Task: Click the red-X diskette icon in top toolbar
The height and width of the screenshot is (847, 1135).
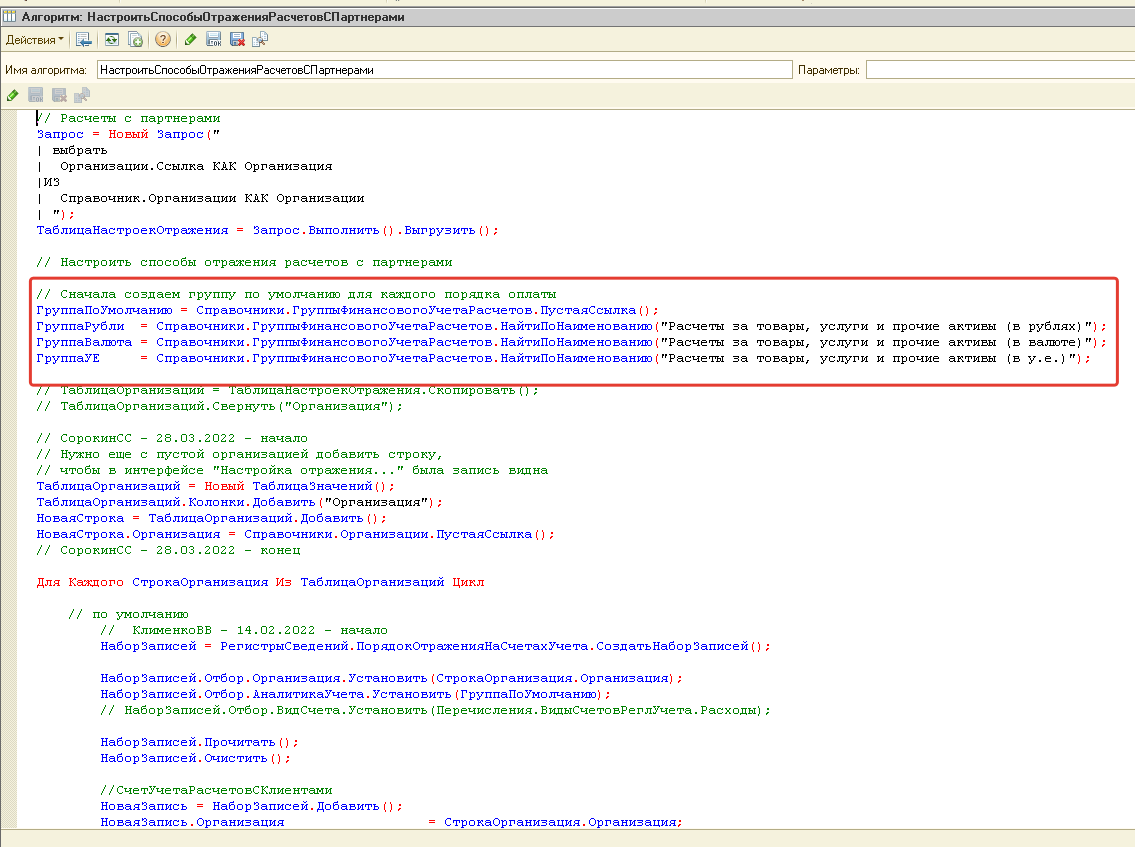Action: point(238,39)
